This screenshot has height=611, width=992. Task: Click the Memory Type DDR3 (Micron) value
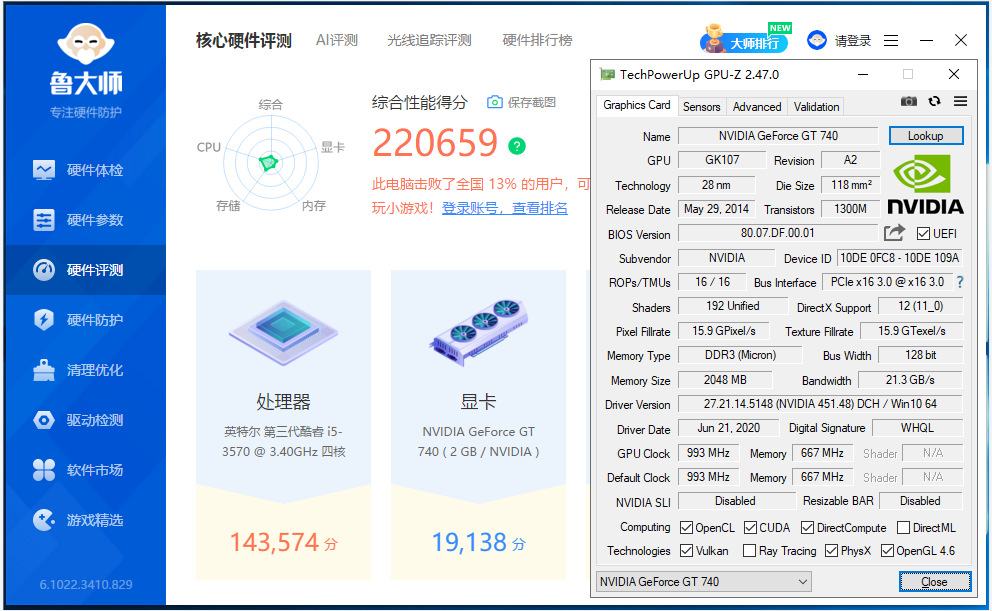[x=740, y=355]
